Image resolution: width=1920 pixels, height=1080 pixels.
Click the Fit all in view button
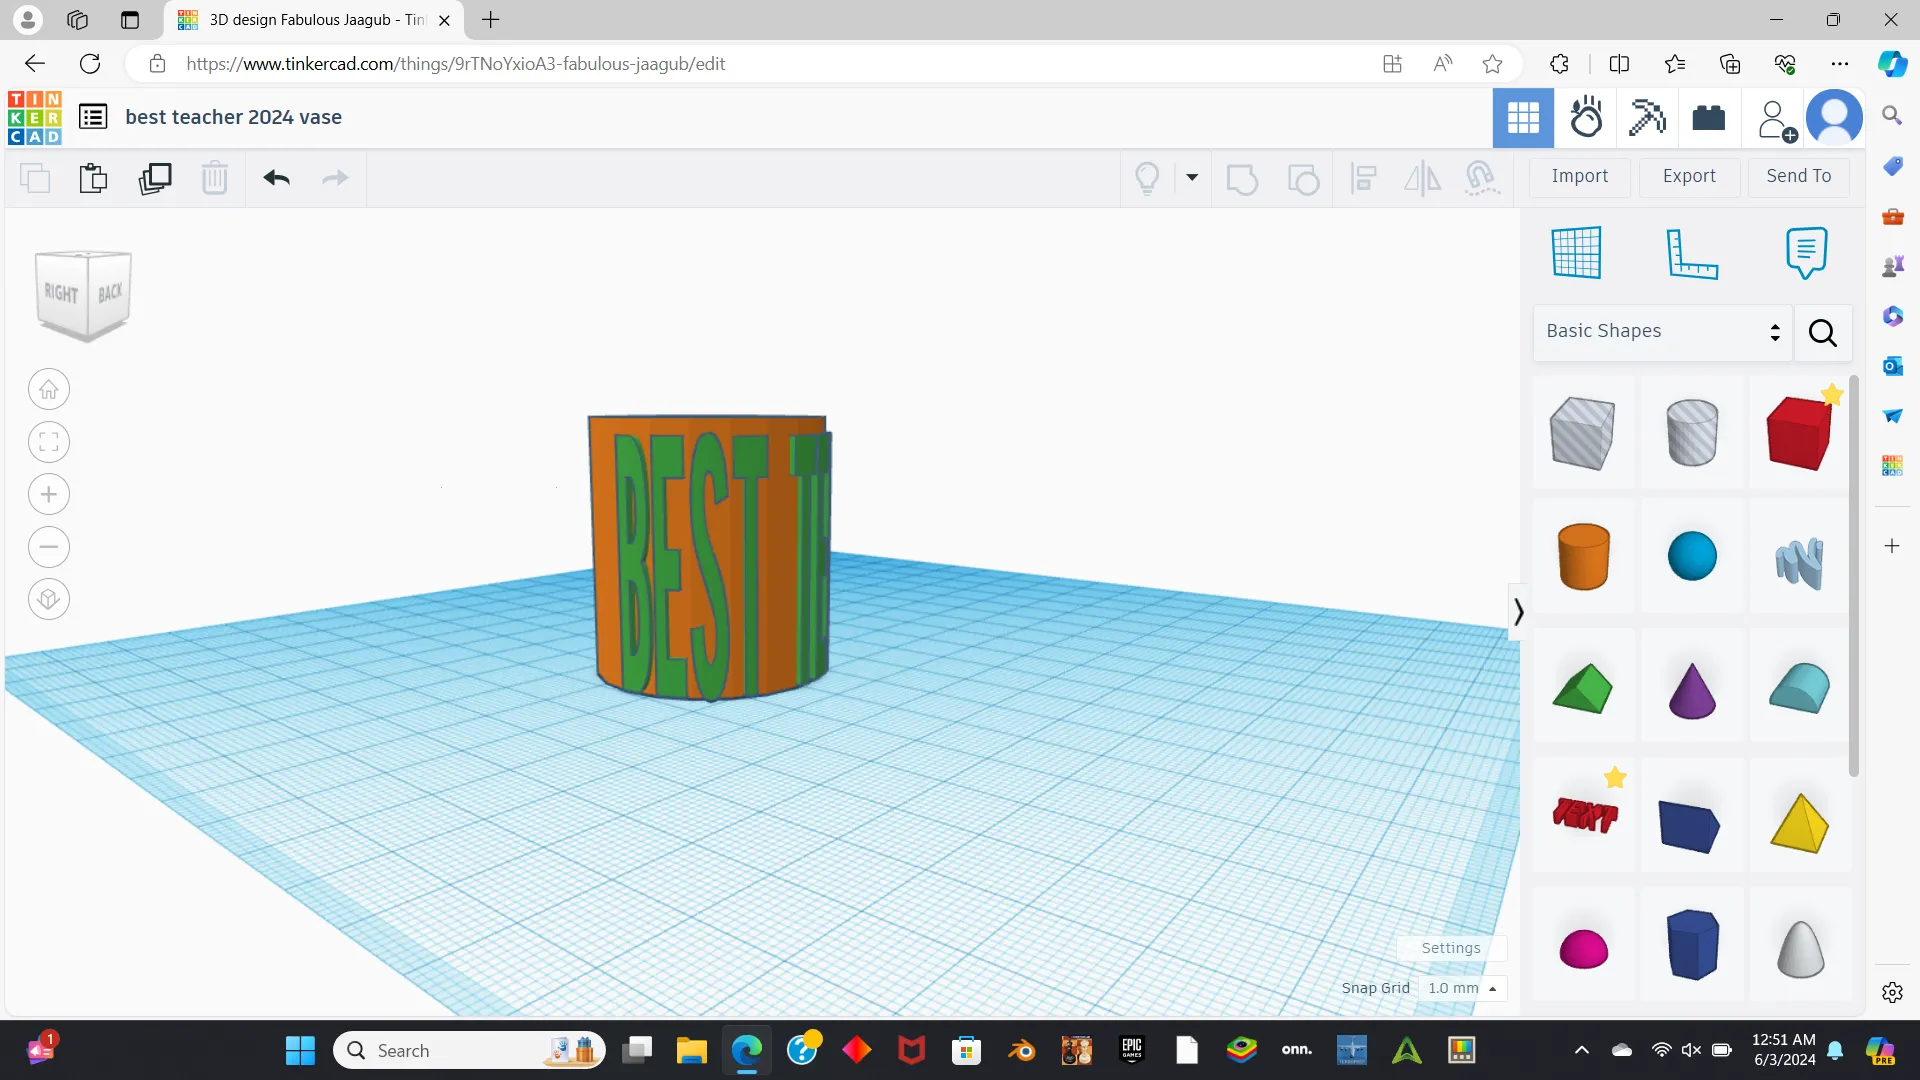coord(49,442)
